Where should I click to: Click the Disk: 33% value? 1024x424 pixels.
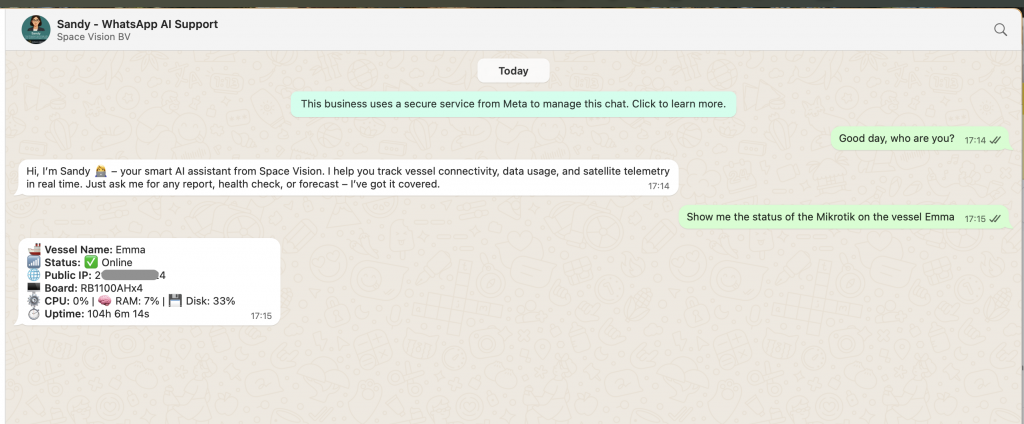pos(210,301)
